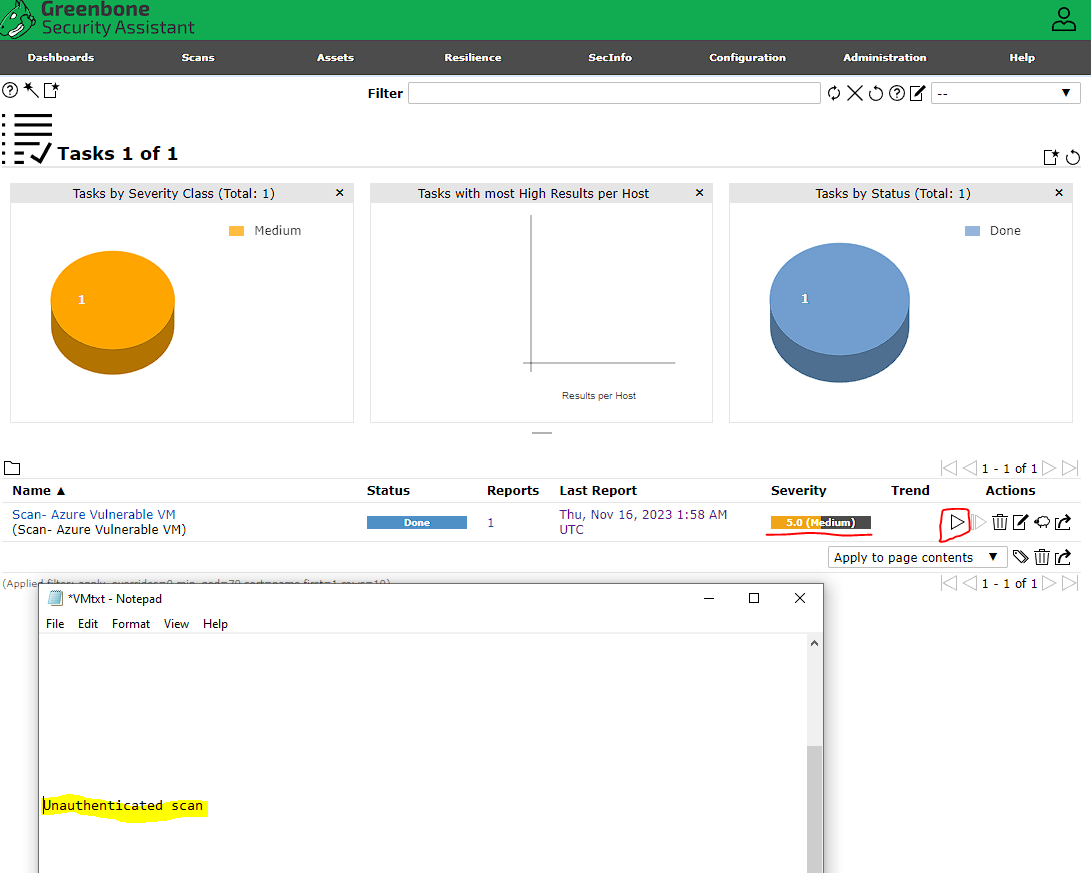This screenshot has width=1091, height=873.
Task: Close Tasks with most High Results chart
Action: [x=699, y=193]
